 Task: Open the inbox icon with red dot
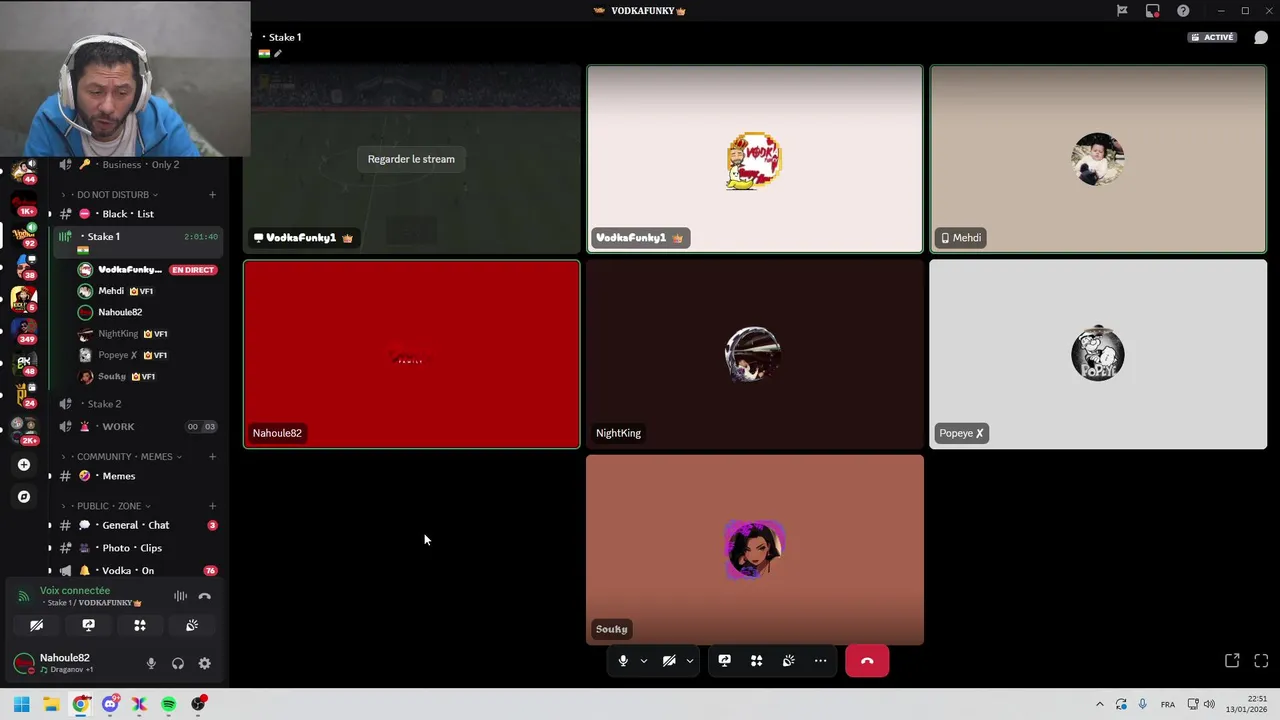coord(1153,11)
